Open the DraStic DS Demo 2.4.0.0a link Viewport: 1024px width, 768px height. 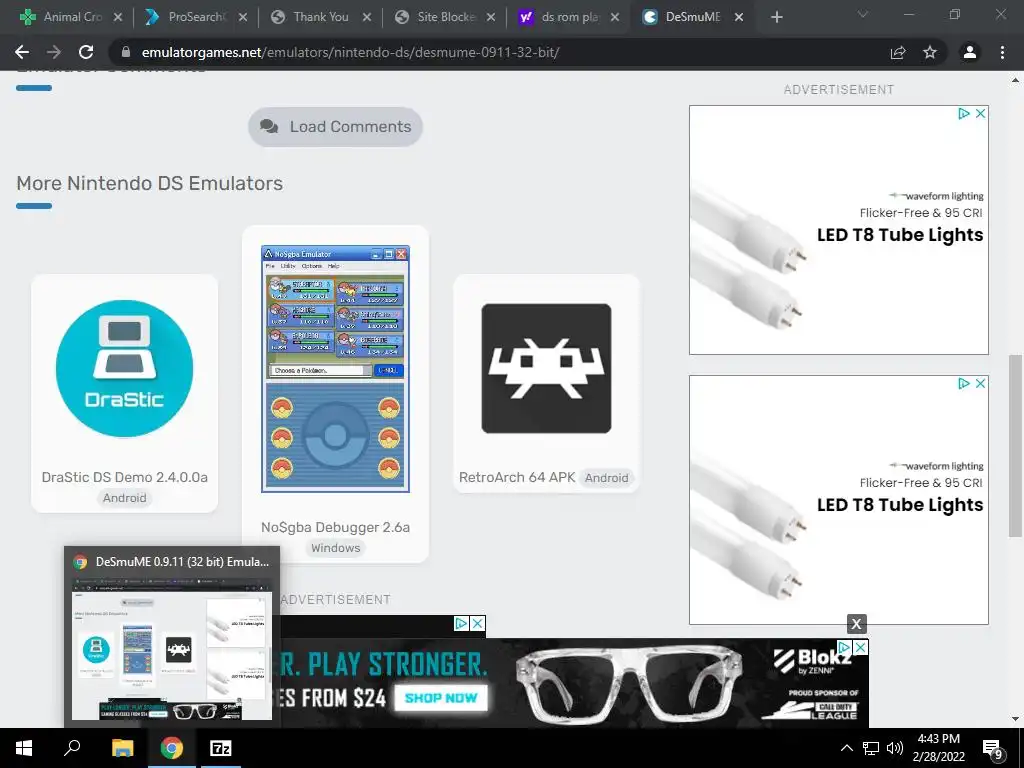click(125, 477)
